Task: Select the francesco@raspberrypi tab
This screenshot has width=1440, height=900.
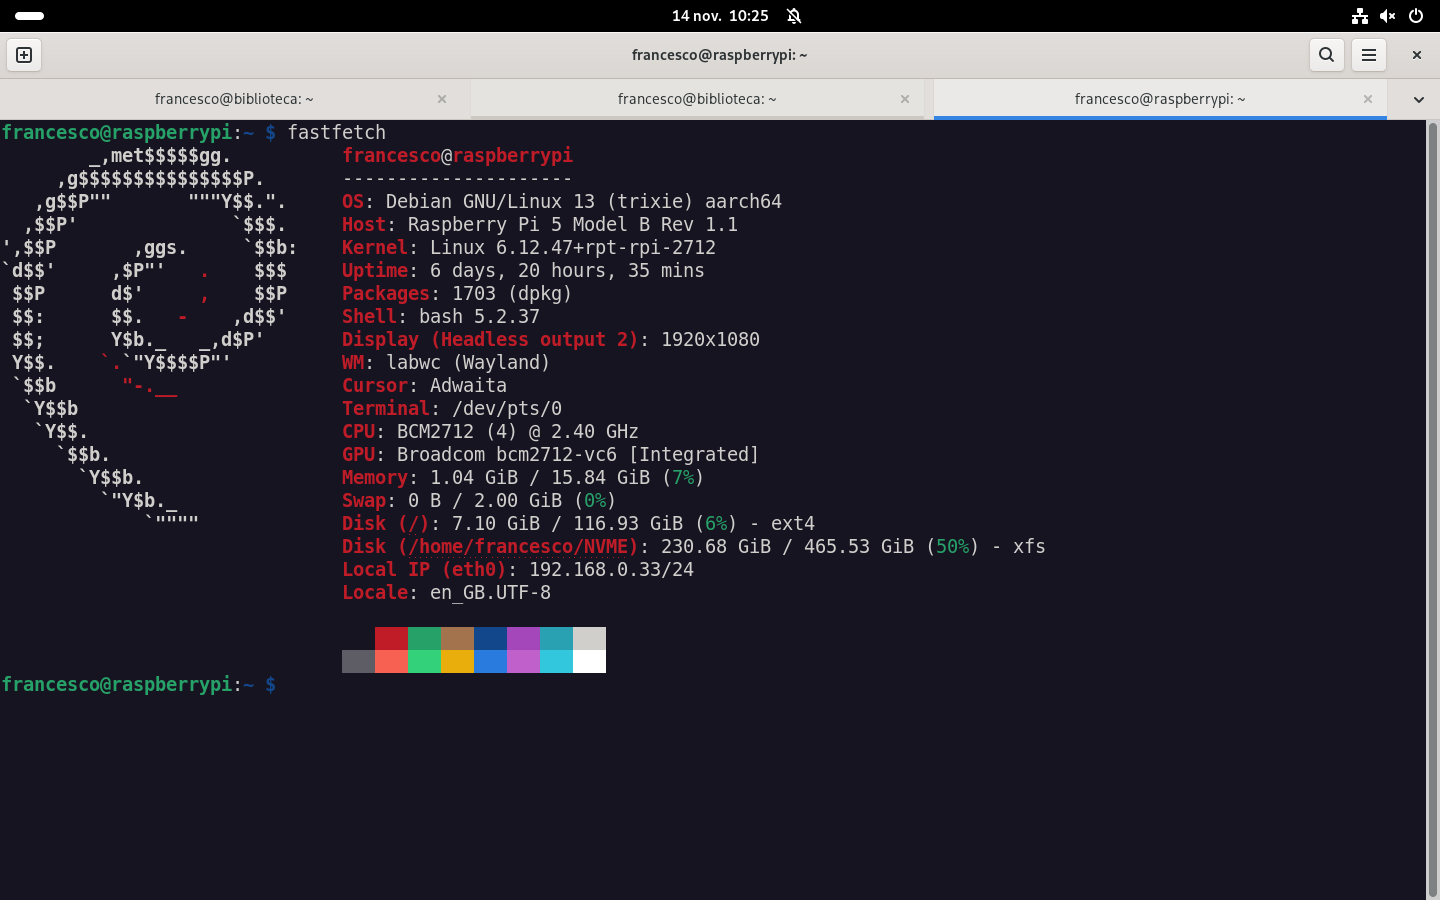Action: click(x=1159, y=99)
